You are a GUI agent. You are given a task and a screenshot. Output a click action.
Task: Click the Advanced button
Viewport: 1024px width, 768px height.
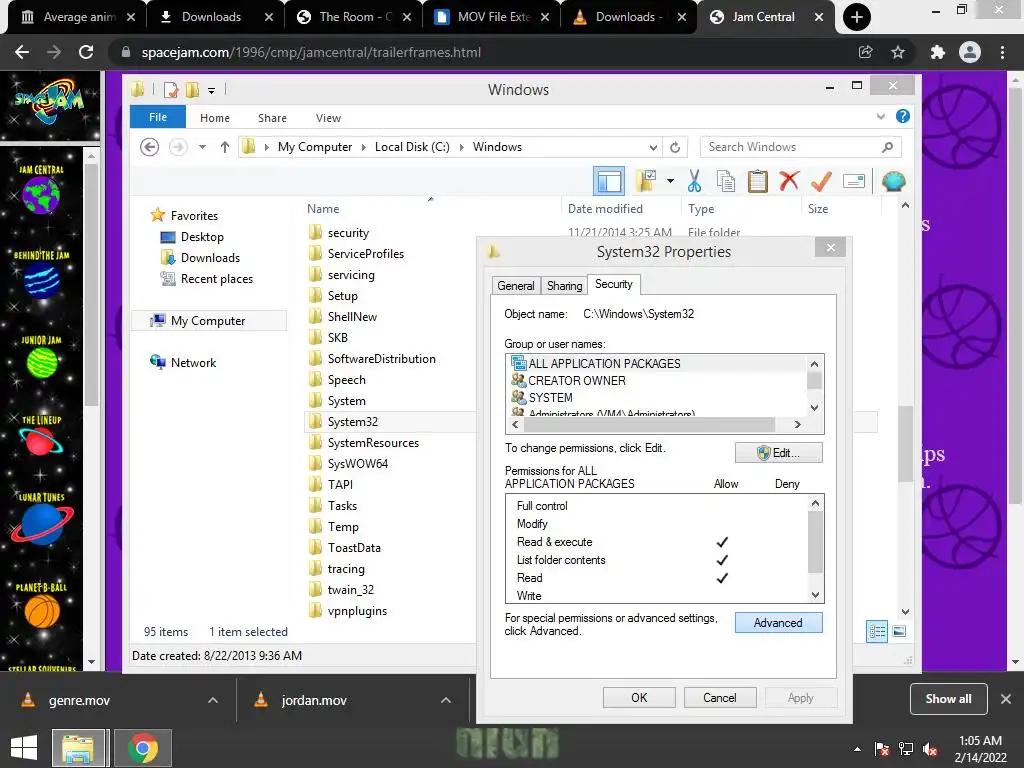(778, 622)
